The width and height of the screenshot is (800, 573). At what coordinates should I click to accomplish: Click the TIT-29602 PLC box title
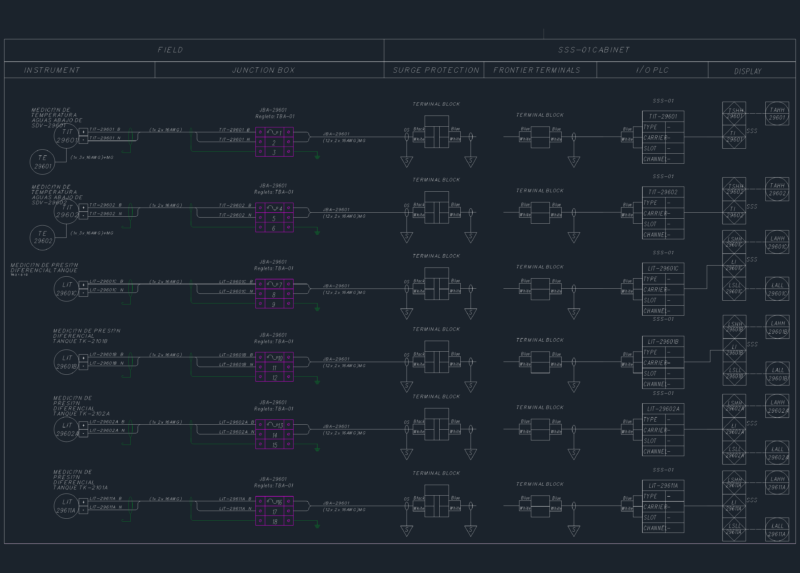click(663, 192)
